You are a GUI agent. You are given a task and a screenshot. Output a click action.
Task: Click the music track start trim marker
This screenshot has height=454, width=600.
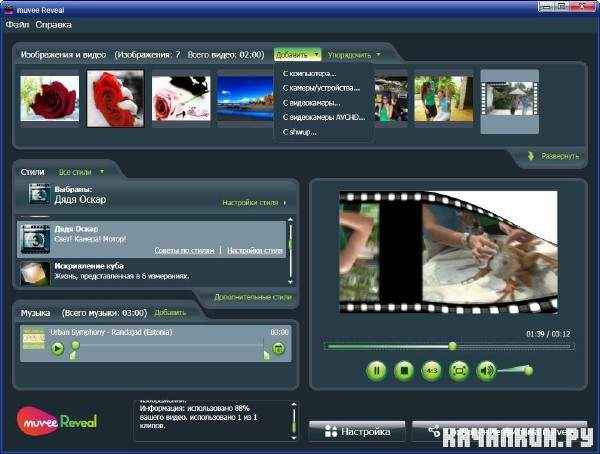(73, 356)
